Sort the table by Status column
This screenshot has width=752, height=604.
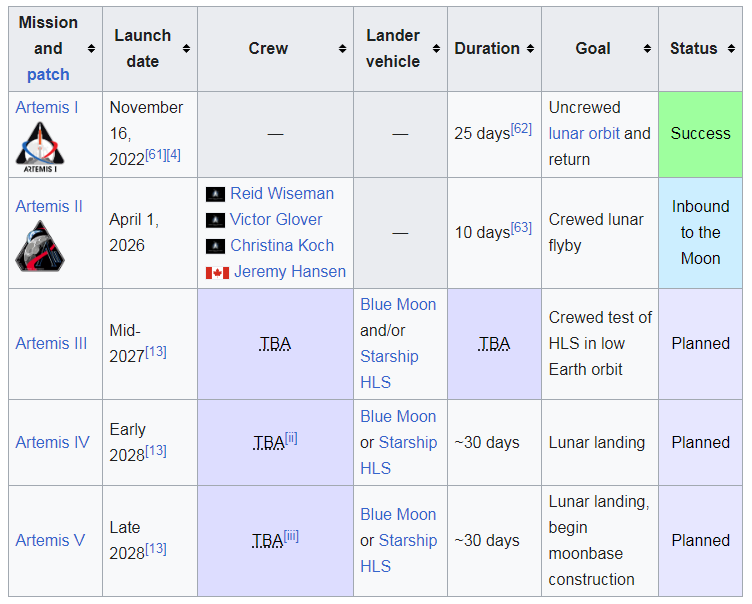point(731,48)
